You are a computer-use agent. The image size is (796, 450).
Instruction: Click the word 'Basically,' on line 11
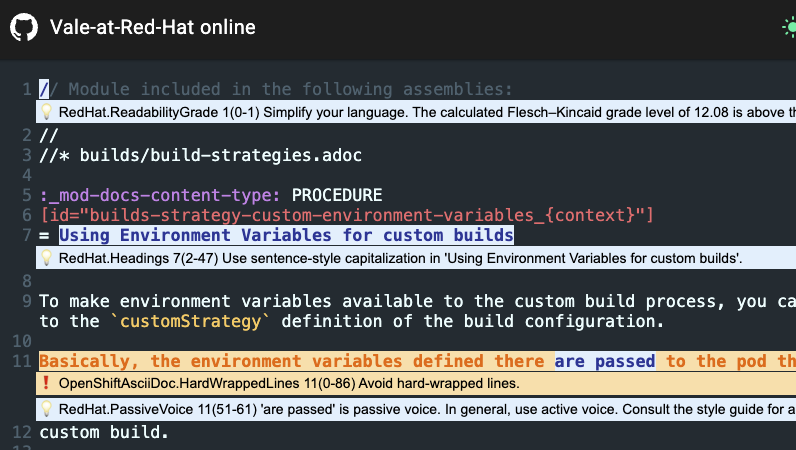[x=89, y=361]
